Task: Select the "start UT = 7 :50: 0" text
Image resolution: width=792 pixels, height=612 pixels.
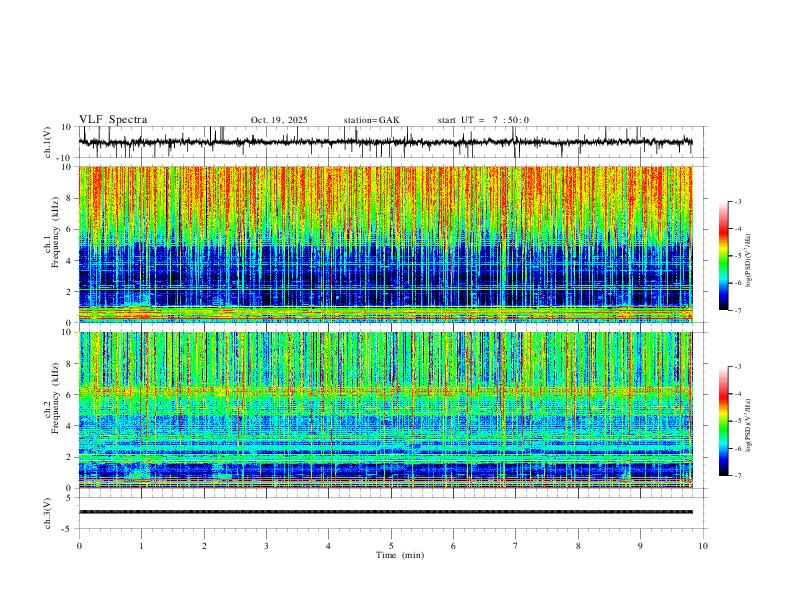Action: pyautogui.click(x=483, y=120)
